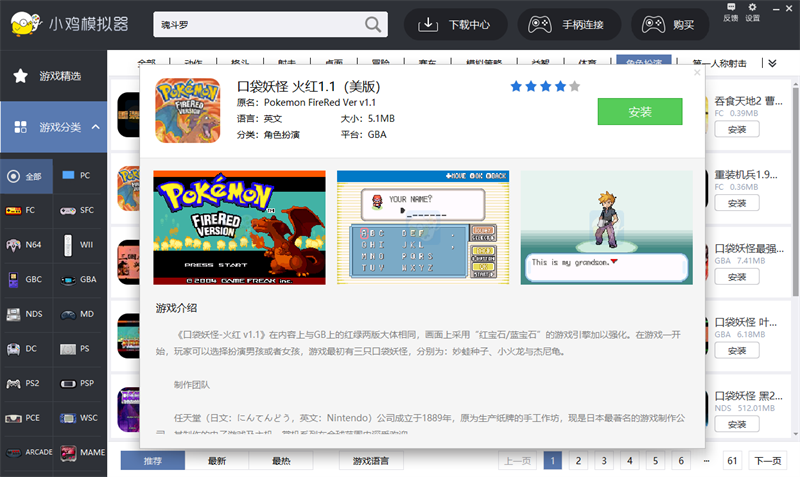
Task: Open the 游戏语言 language filter
Action: click(370, 461)
